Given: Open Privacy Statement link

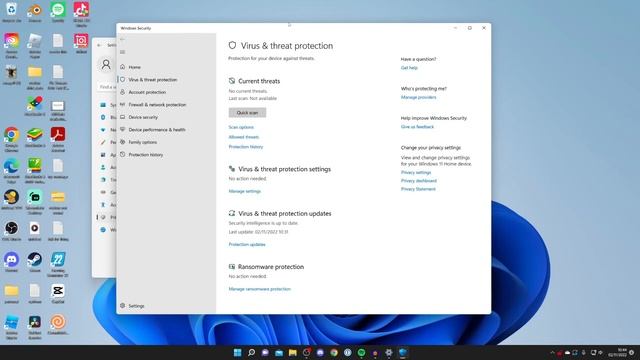Looking at the screenshot, I should pos(418,189).
